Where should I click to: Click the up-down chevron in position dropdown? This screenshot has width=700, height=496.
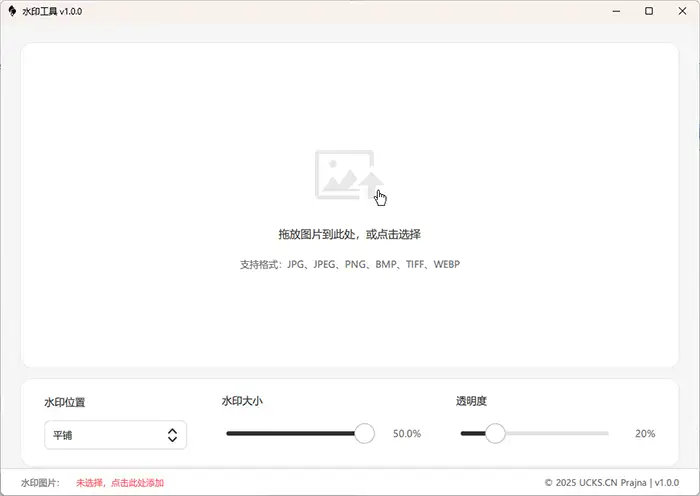point(172,435)
